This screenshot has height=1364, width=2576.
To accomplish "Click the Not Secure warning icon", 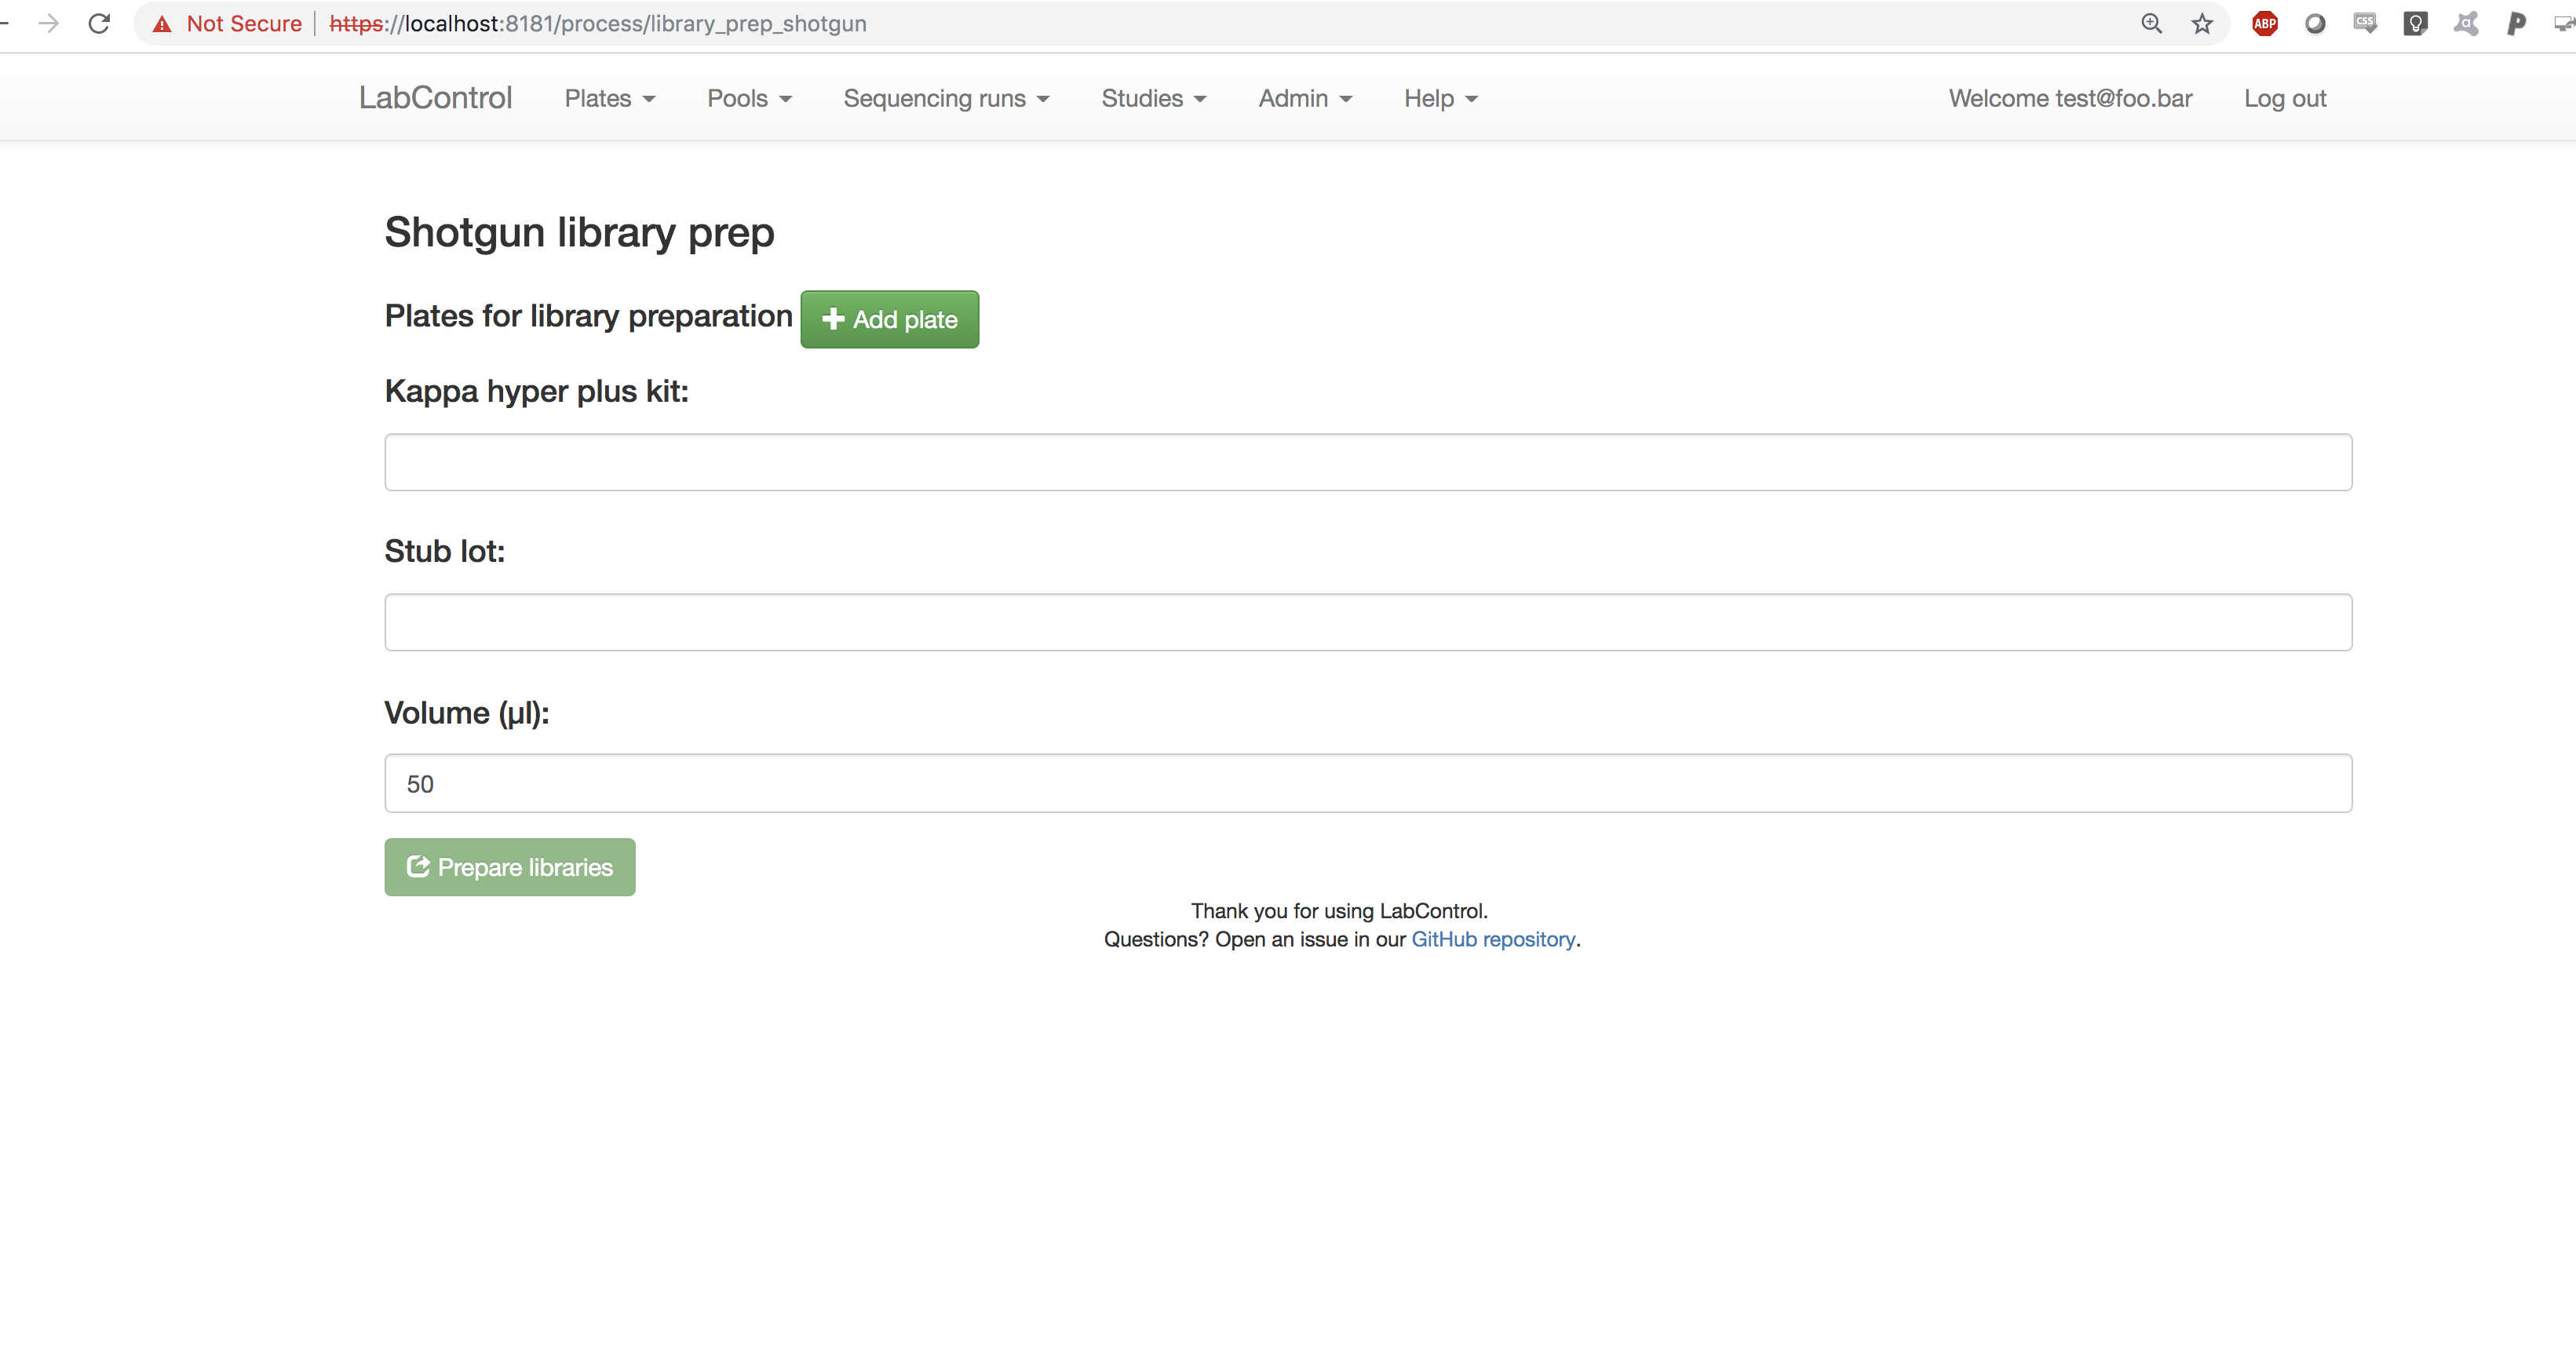I will tap(162, 24).
